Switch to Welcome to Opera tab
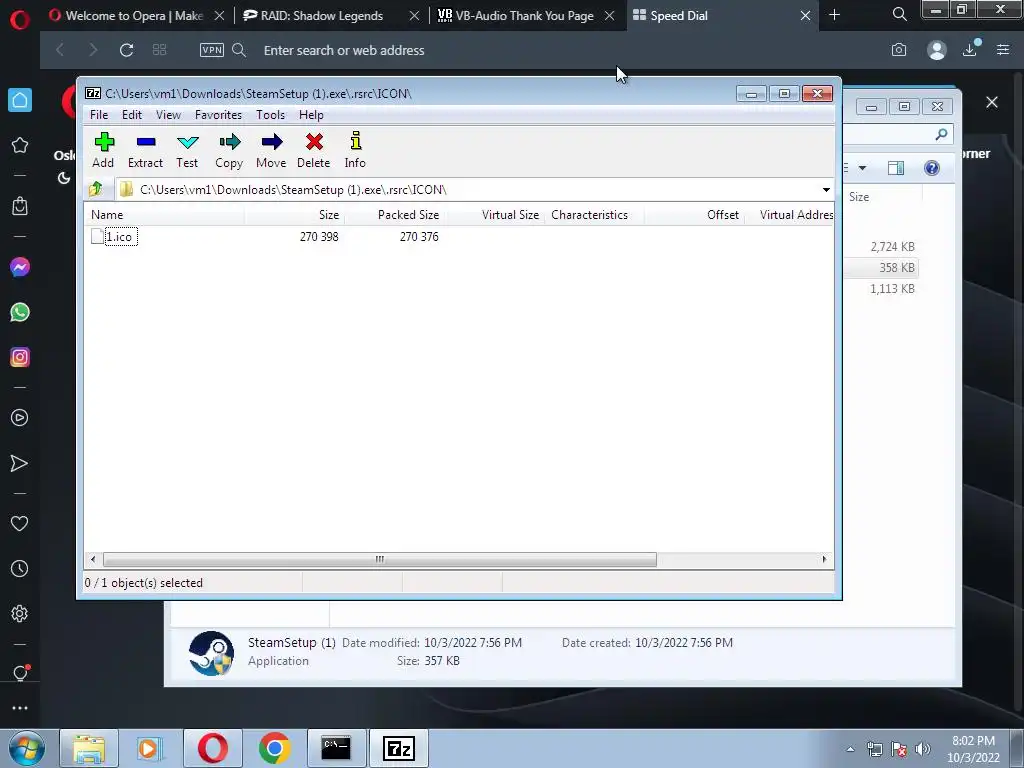The height and width of the screenshot is (768, 1024). point(135,16)
